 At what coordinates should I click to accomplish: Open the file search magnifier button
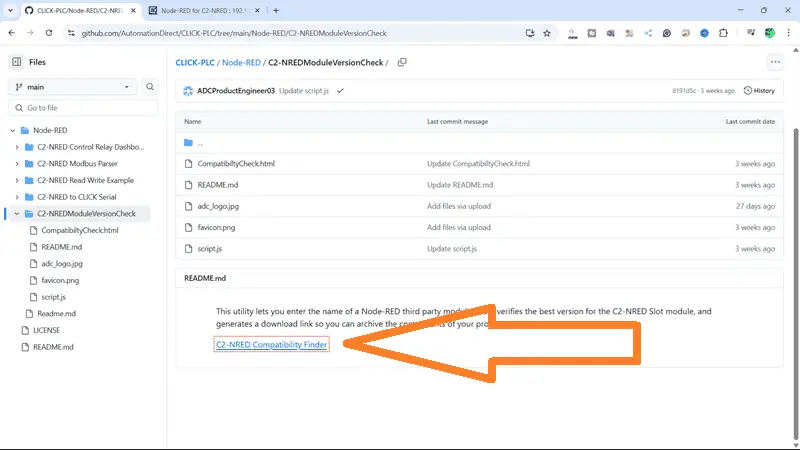pos(149,87)
